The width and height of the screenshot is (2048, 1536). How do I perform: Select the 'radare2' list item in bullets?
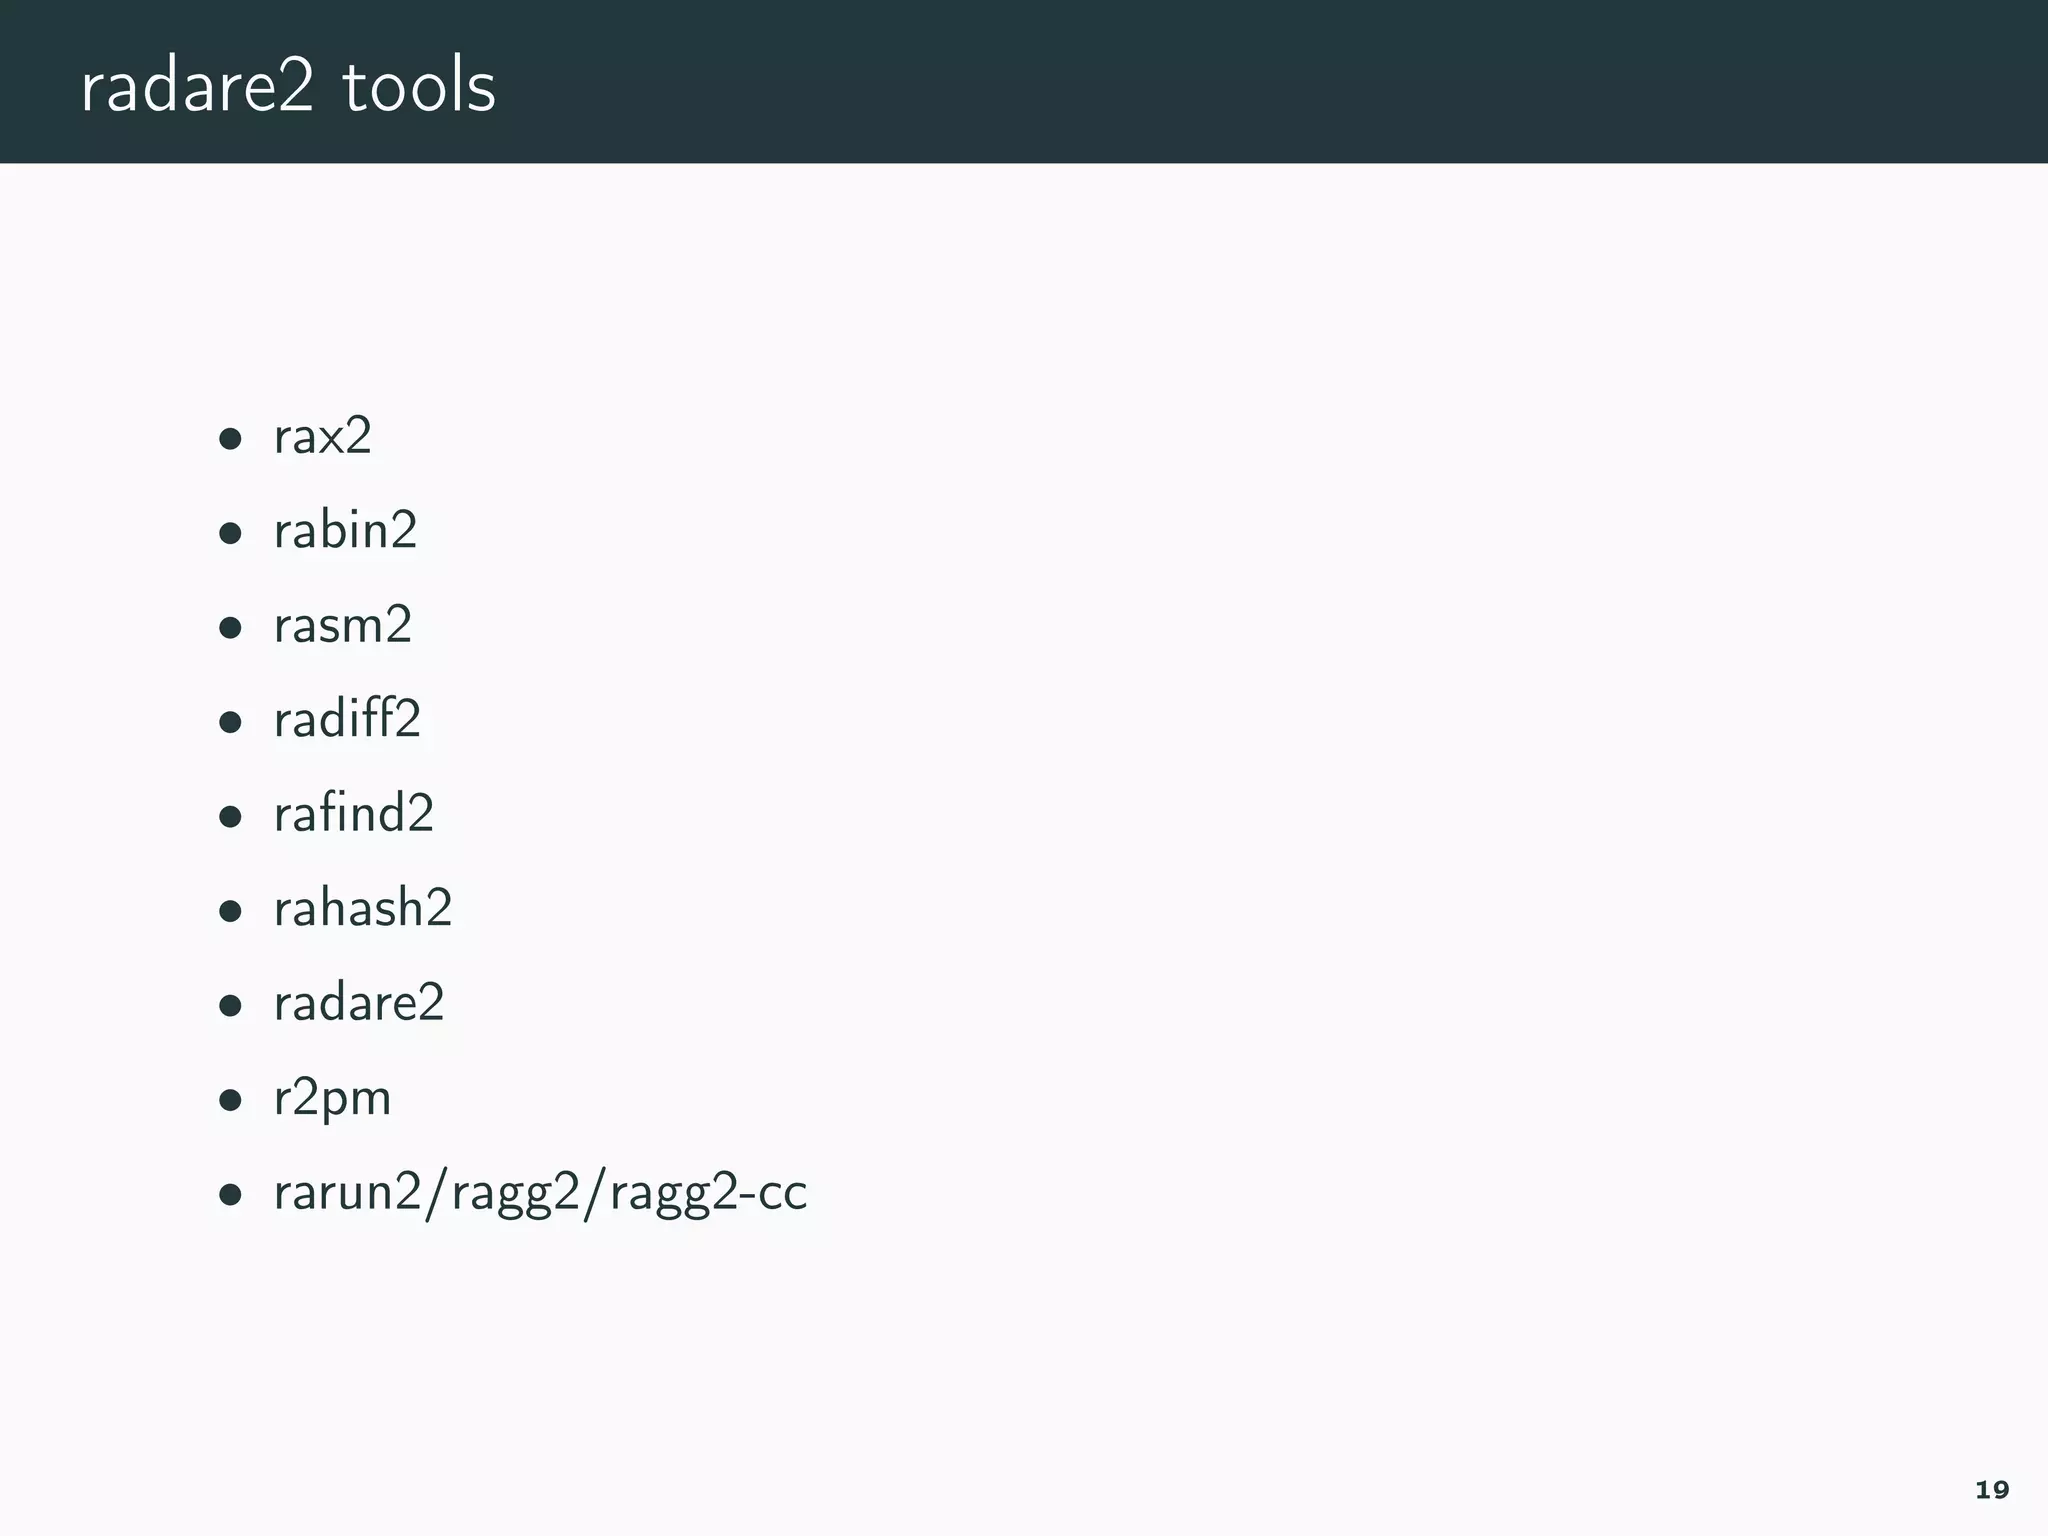(358, 1002)
